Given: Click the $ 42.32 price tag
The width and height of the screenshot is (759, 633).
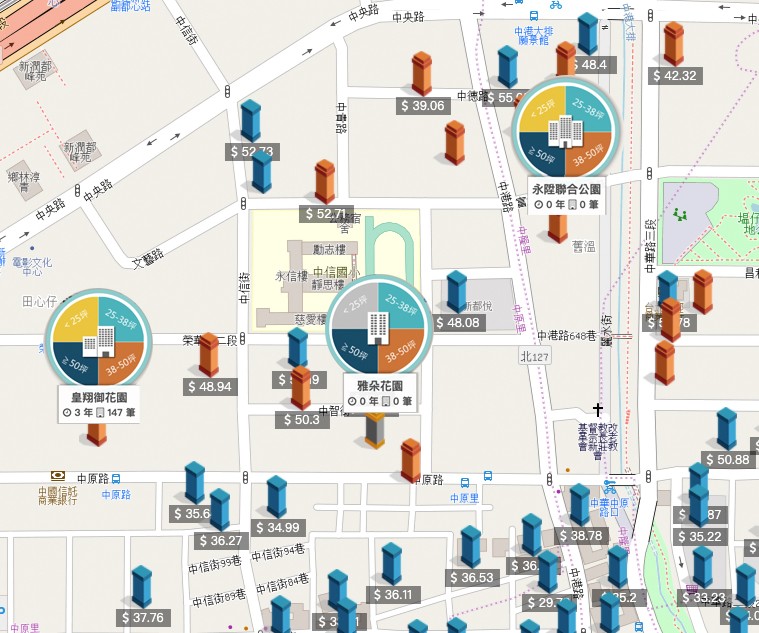Looking at the screenshot, I should coord(675,75).
